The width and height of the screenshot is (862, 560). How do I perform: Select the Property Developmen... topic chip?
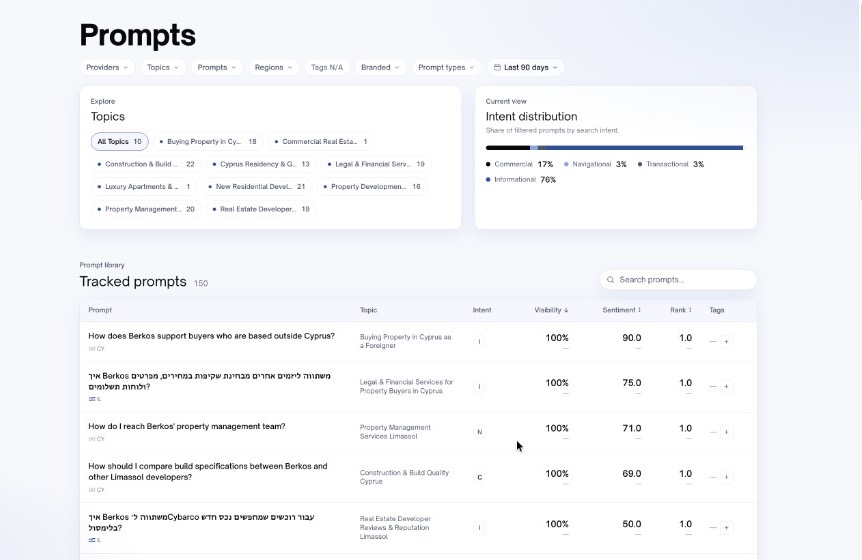pyautogui.click(x=372, y=186)
